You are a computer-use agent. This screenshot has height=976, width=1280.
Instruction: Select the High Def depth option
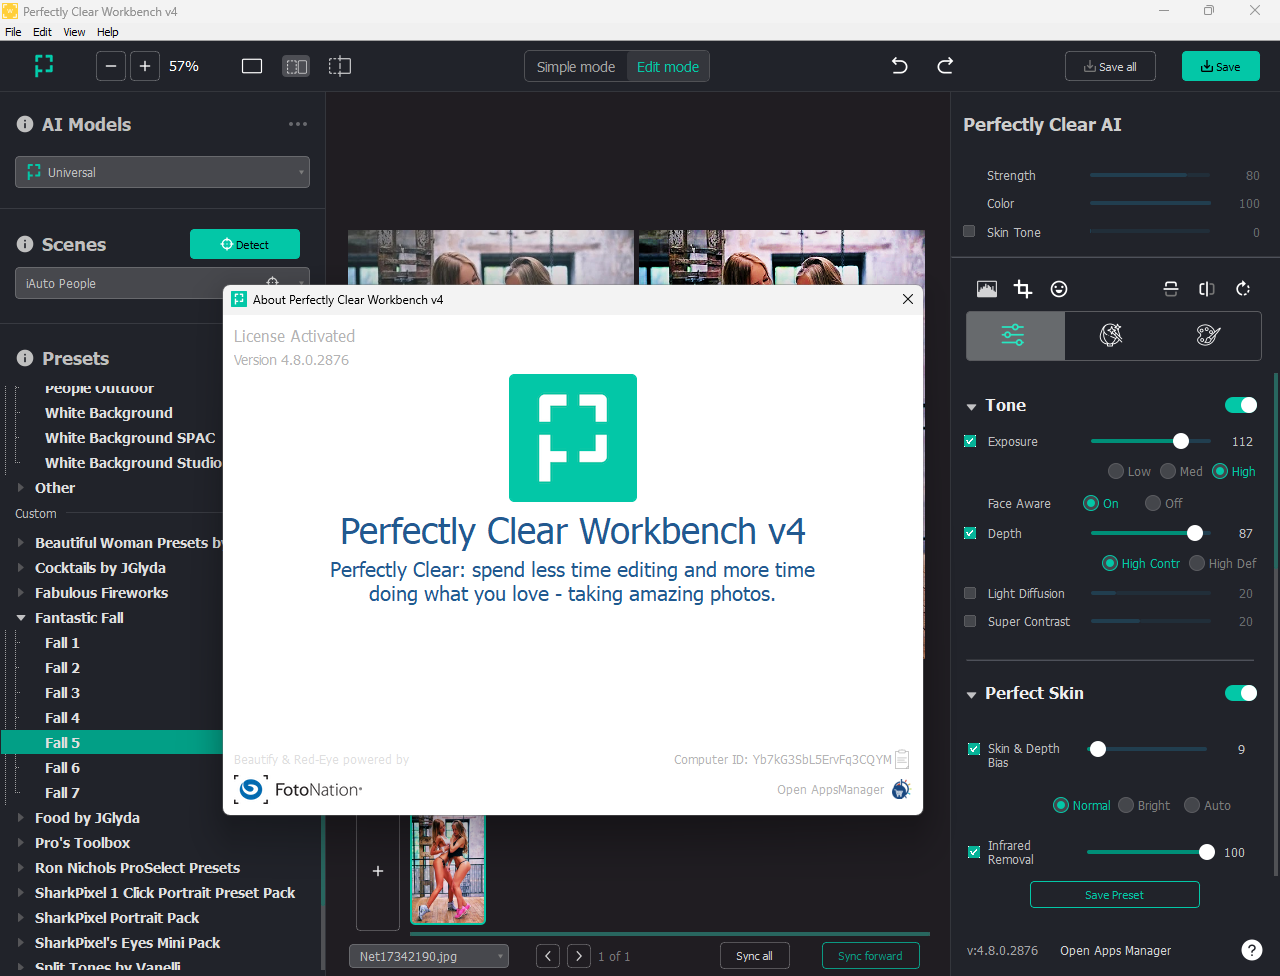[x=1197, y=563]
